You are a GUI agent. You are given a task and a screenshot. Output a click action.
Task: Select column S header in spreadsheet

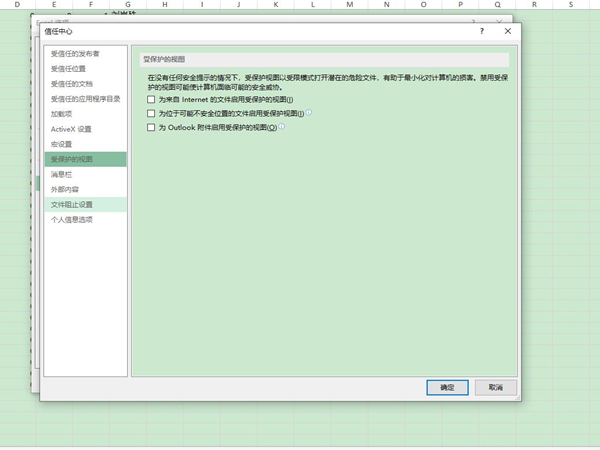point(571,5)
